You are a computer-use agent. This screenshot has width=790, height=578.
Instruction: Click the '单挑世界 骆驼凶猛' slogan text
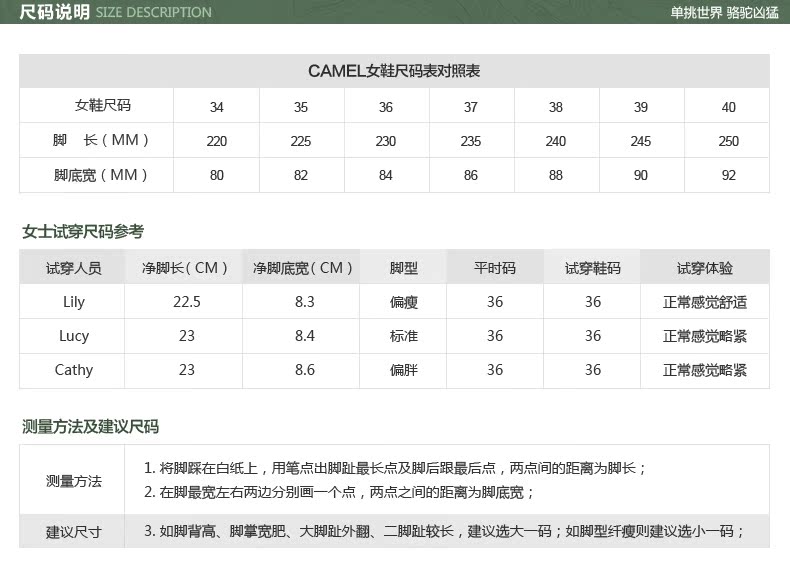[724, 12]
